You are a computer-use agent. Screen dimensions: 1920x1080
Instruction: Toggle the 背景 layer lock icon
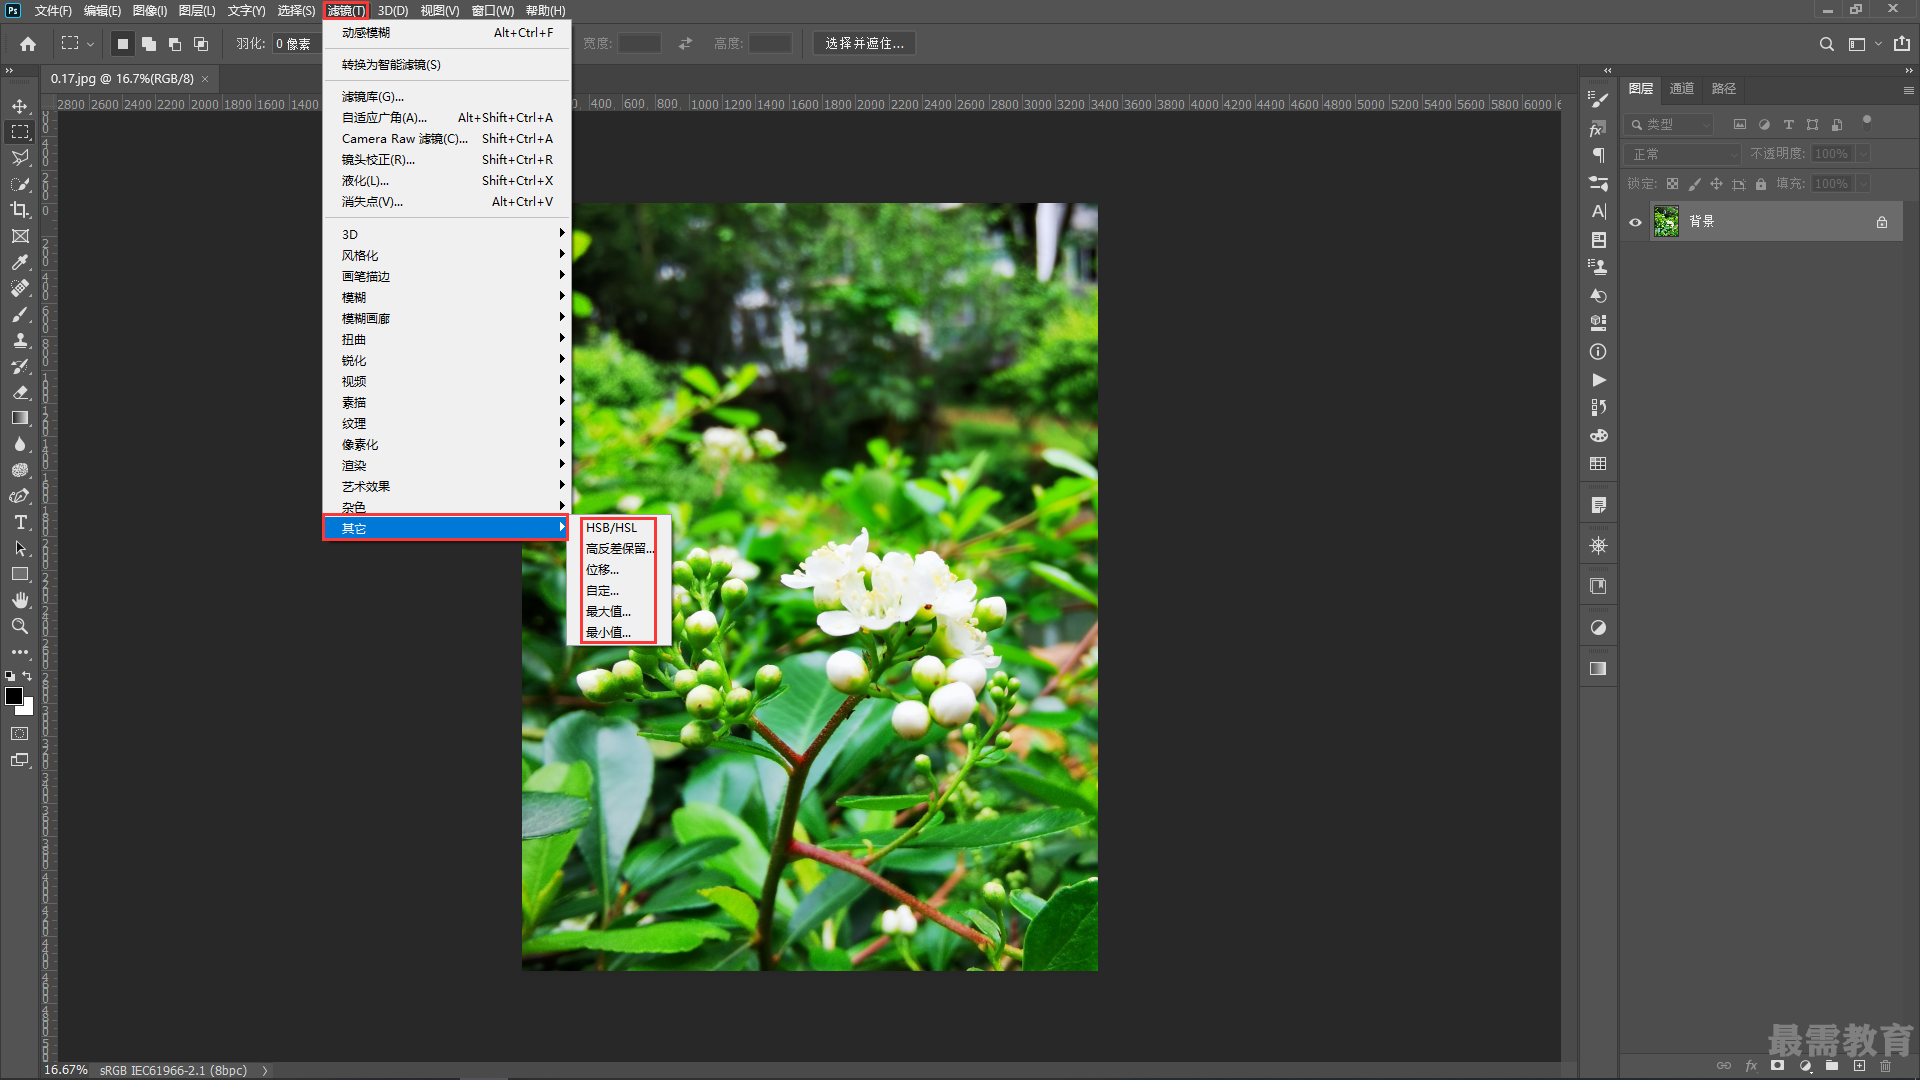click(x=1882, y=222)
